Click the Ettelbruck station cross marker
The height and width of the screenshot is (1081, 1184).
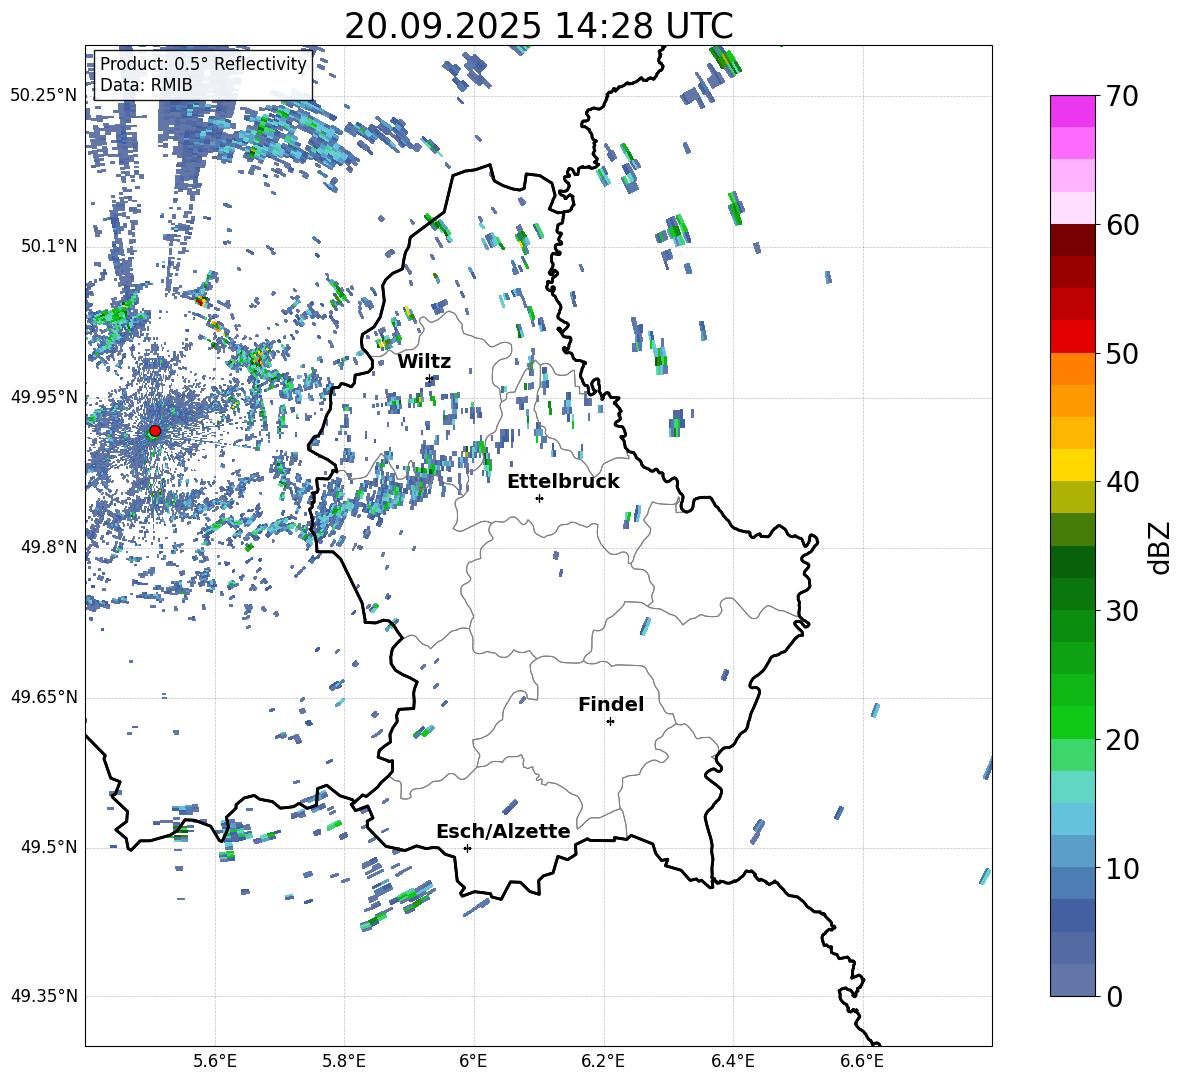(539, 498)
